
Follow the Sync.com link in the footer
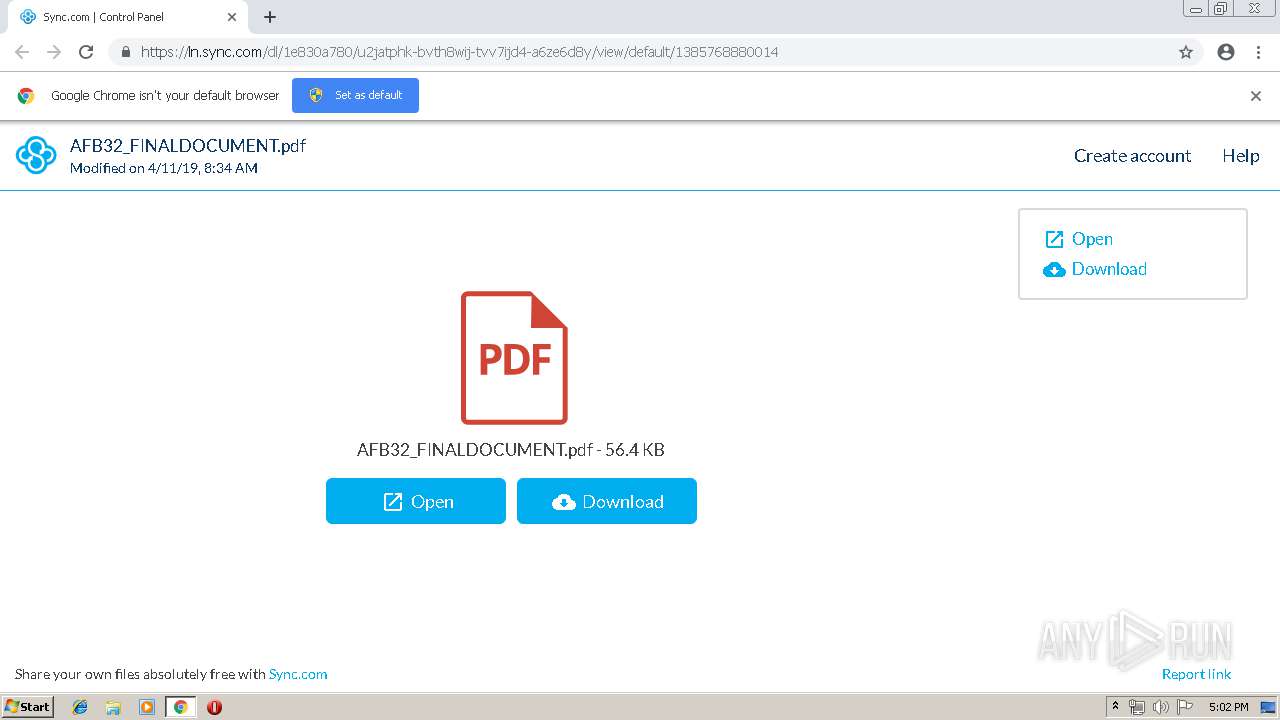click(298, 674)
